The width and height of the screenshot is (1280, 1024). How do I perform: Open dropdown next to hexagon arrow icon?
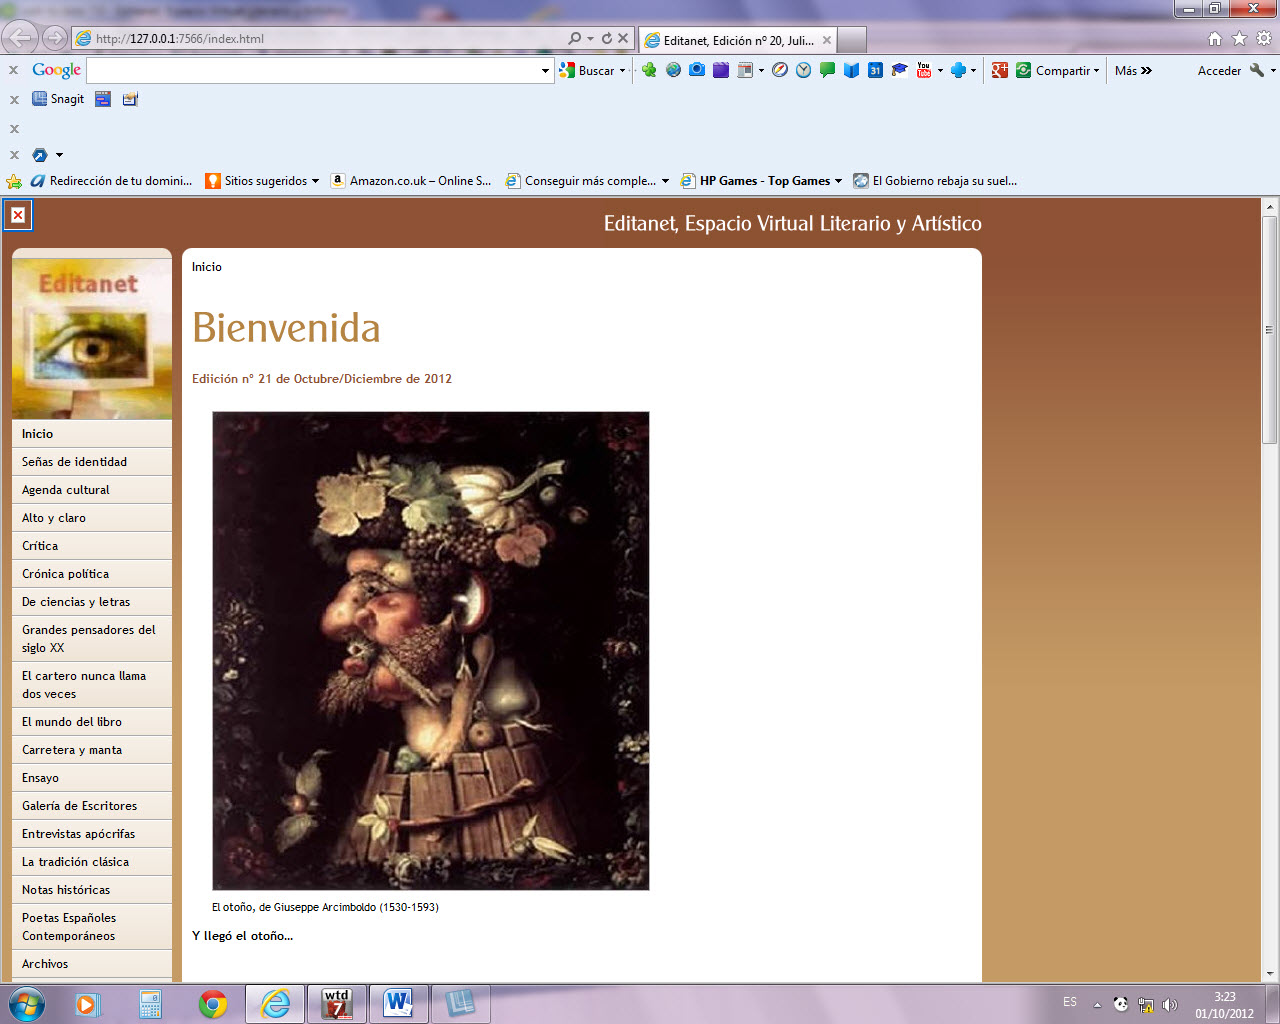59,155
